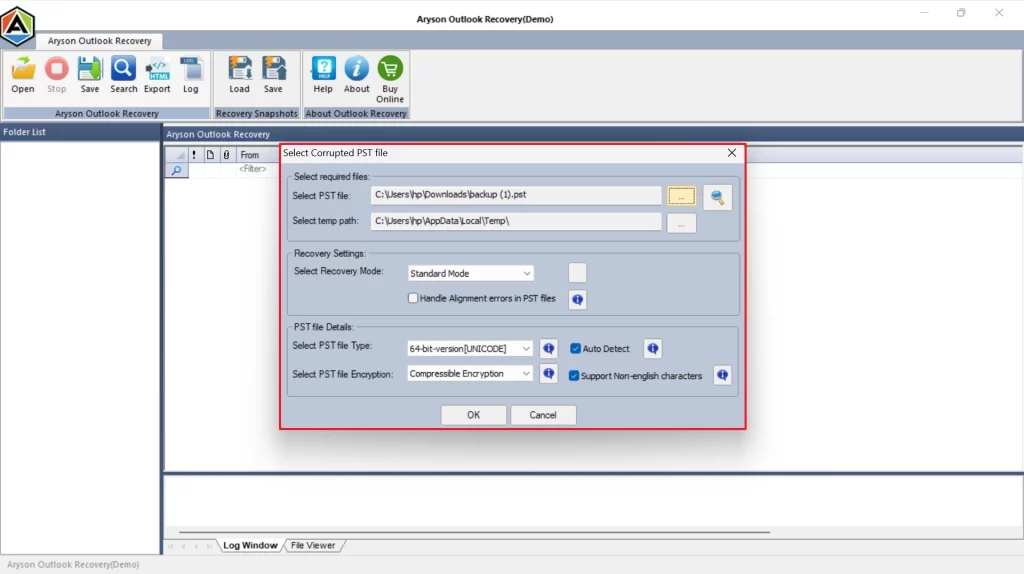
Task: Open the Search tool
Action: 123,74
